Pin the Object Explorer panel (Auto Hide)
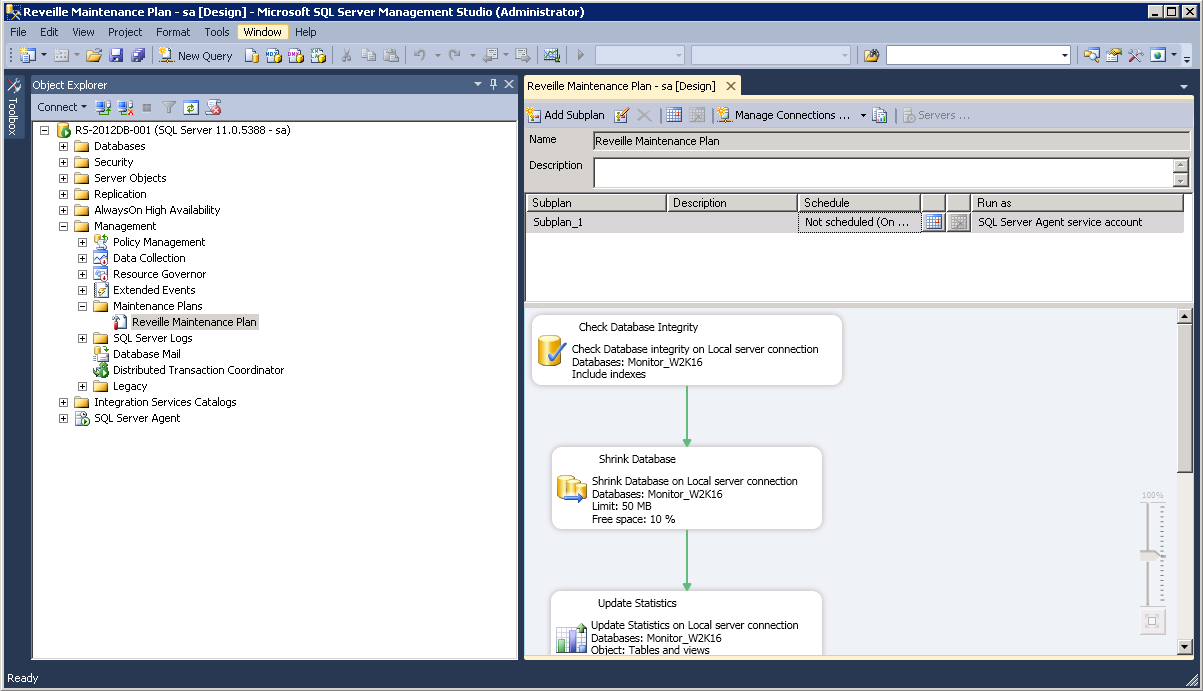 click(493, 85)
